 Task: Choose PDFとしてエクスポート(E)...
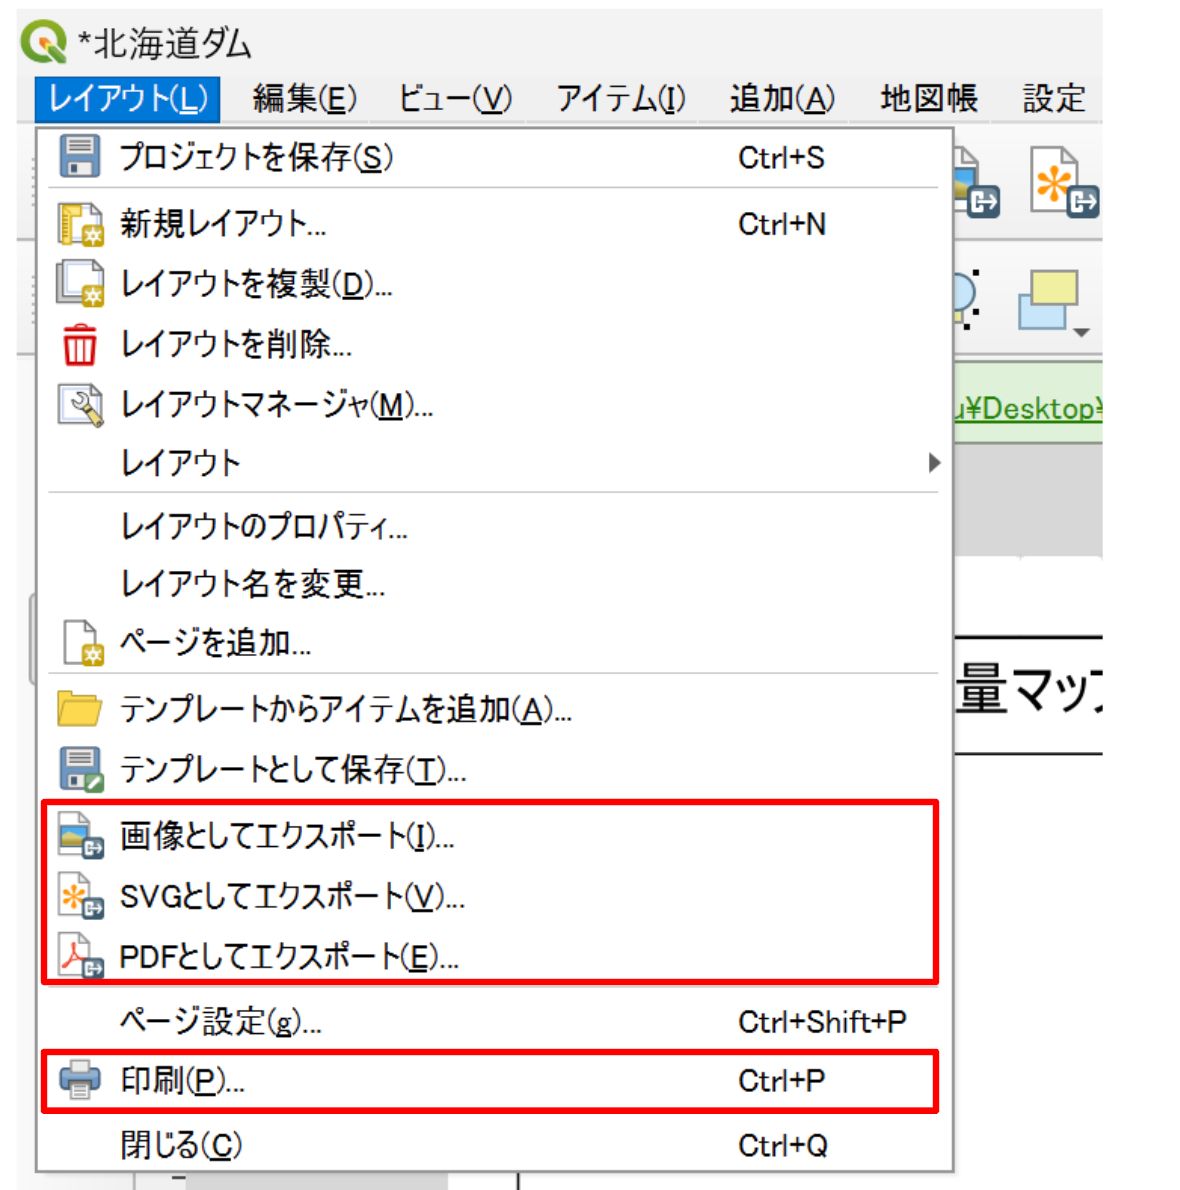[x=493, y=956]
